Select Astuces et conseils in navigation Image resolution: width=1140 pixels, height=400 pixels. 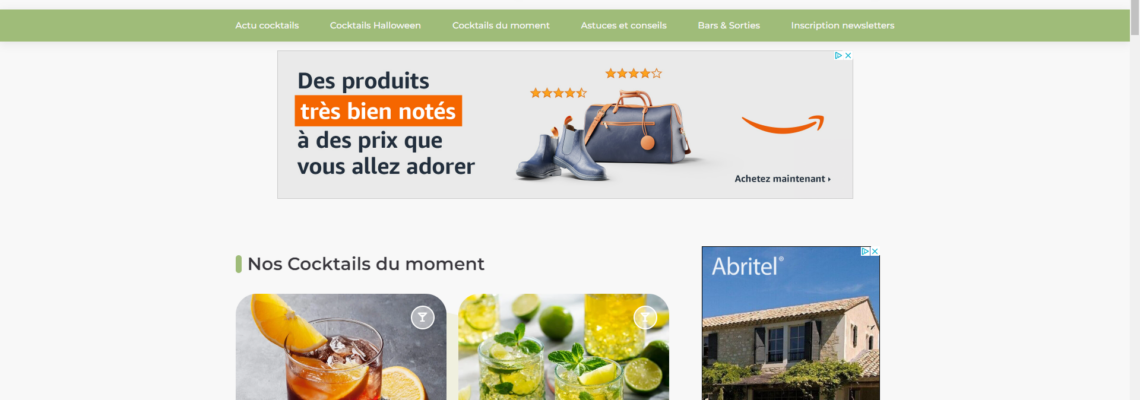pos(624,25)
